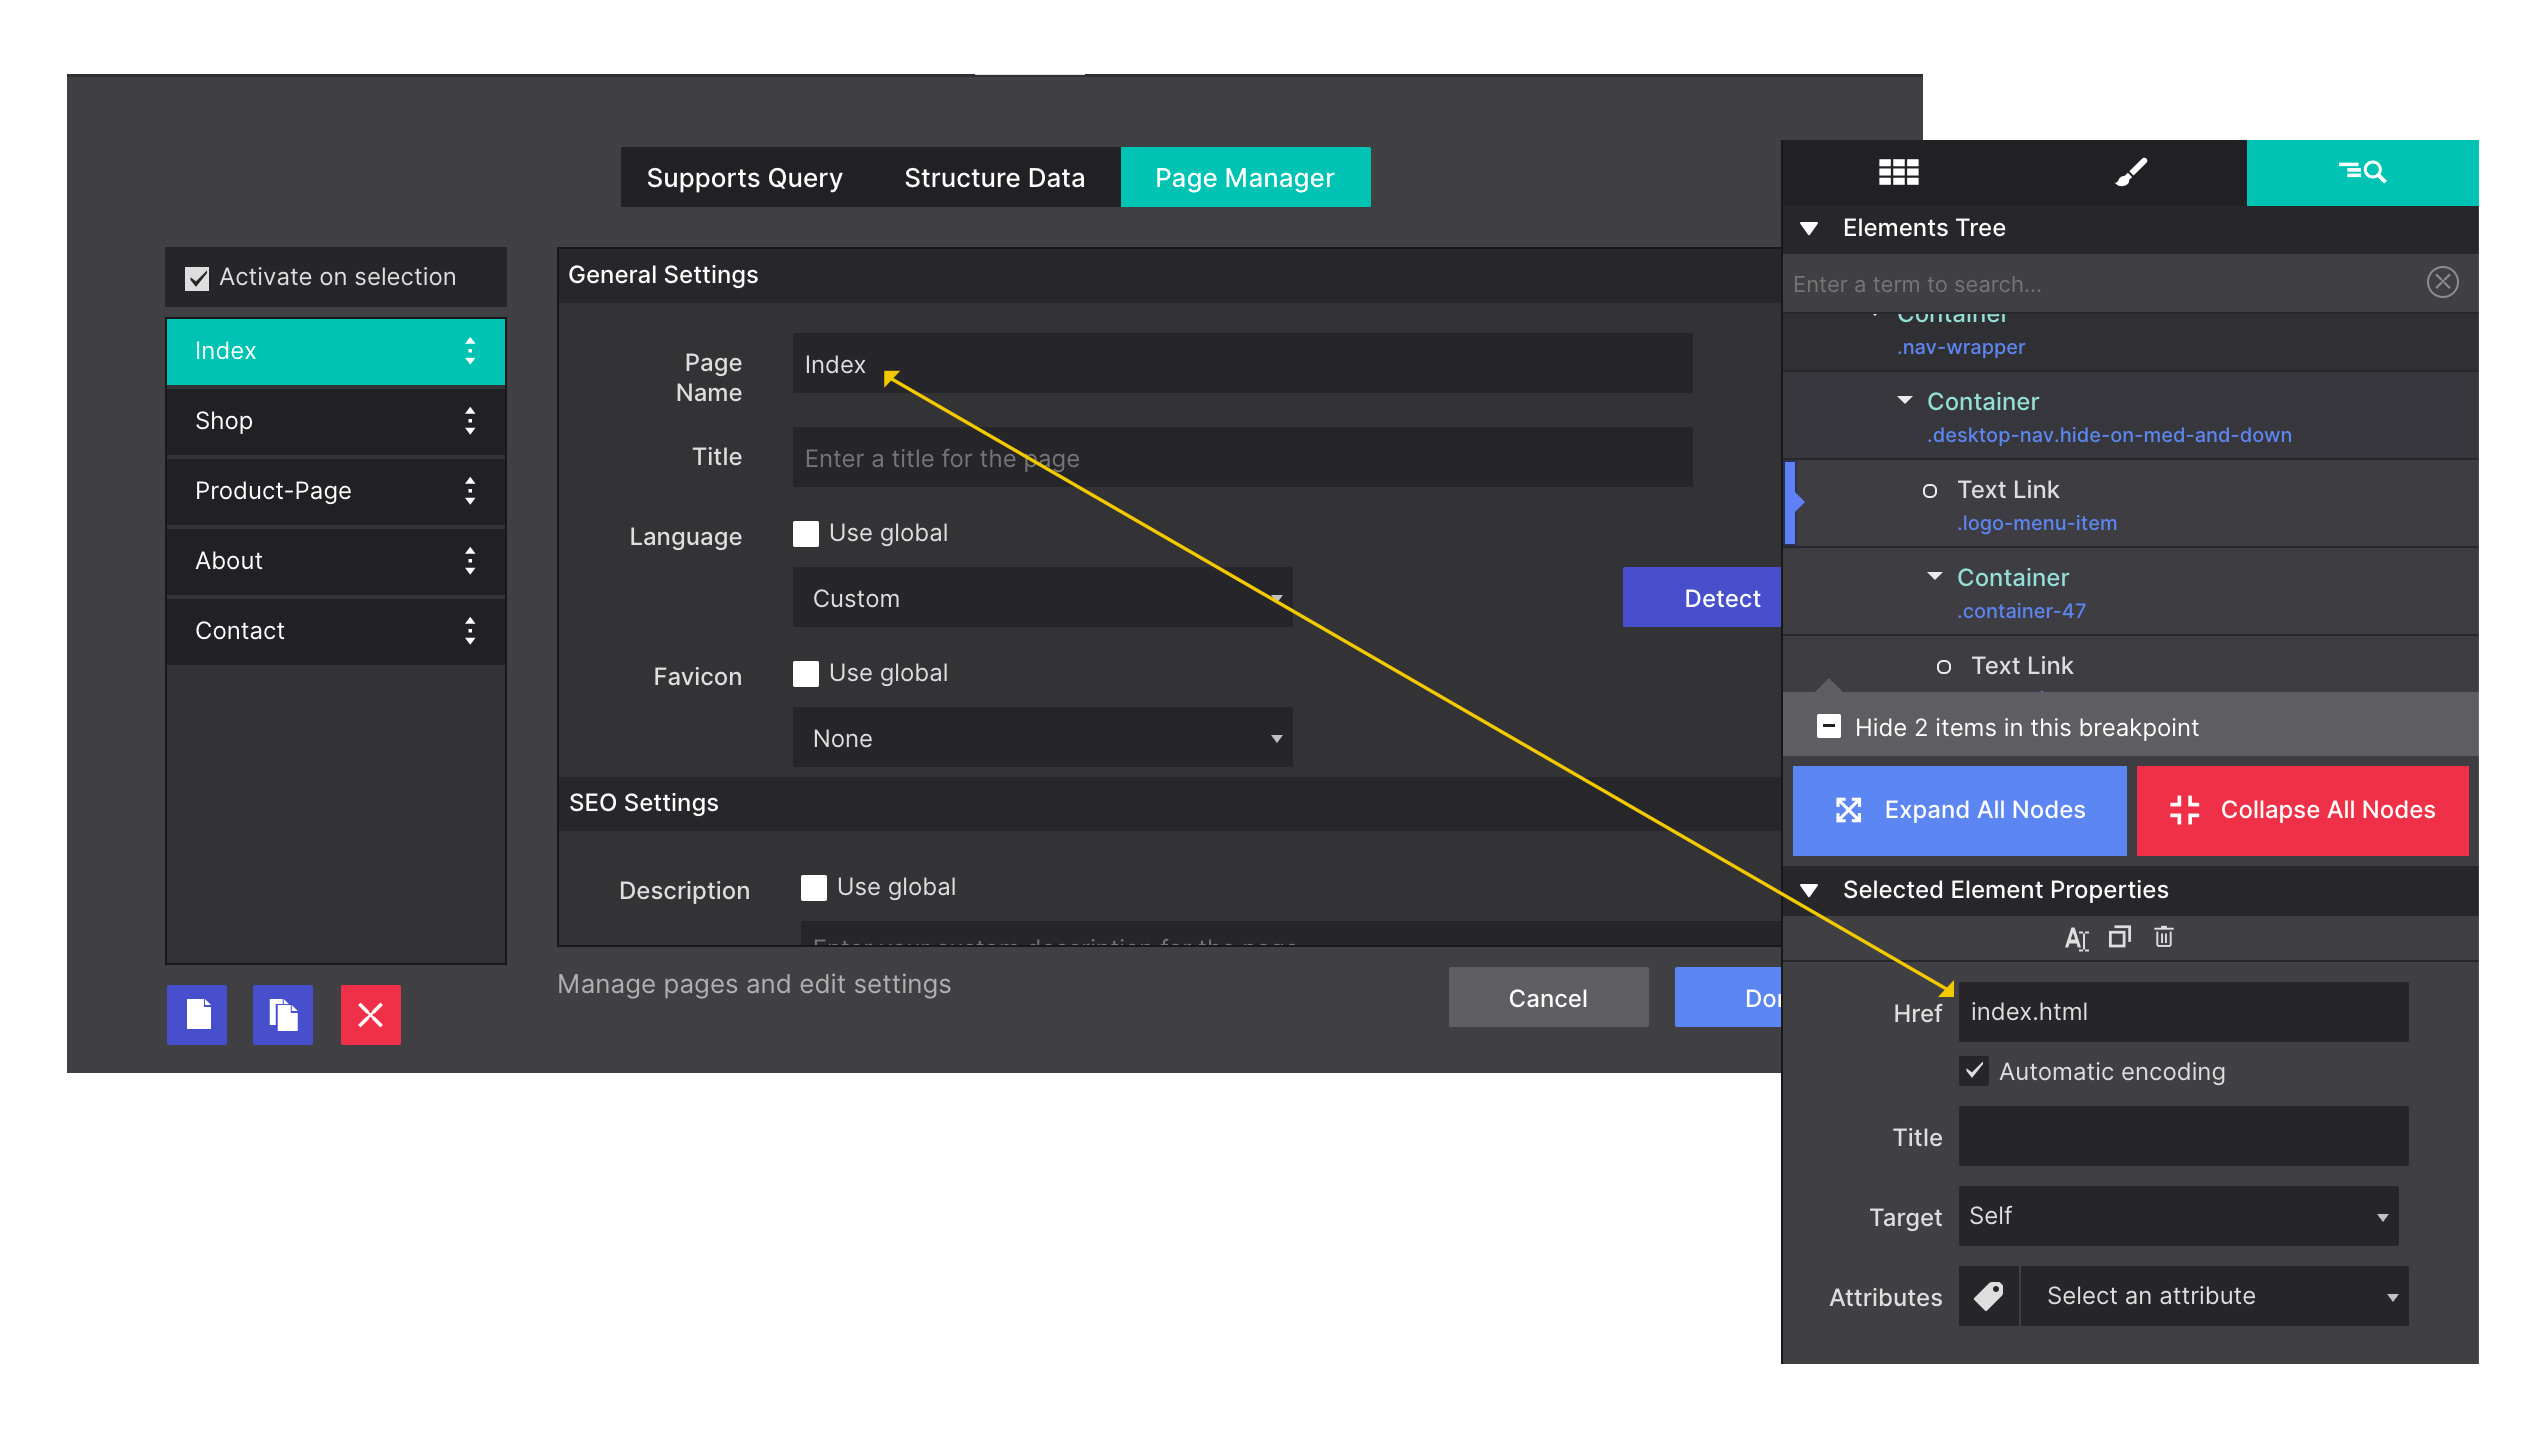The image size is (2548, 1439).
Task: Select Text Link under .container-47
Action: click(x=2130, y=665)
